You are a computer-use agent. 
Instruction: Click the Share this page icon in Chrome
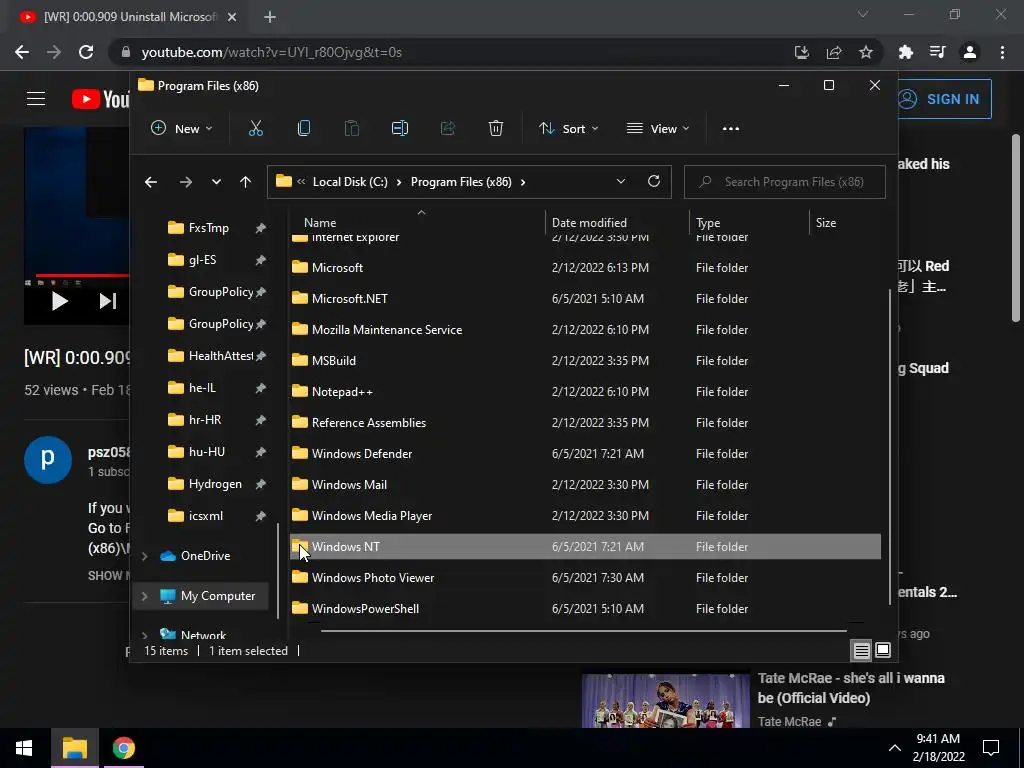[834, 52]
